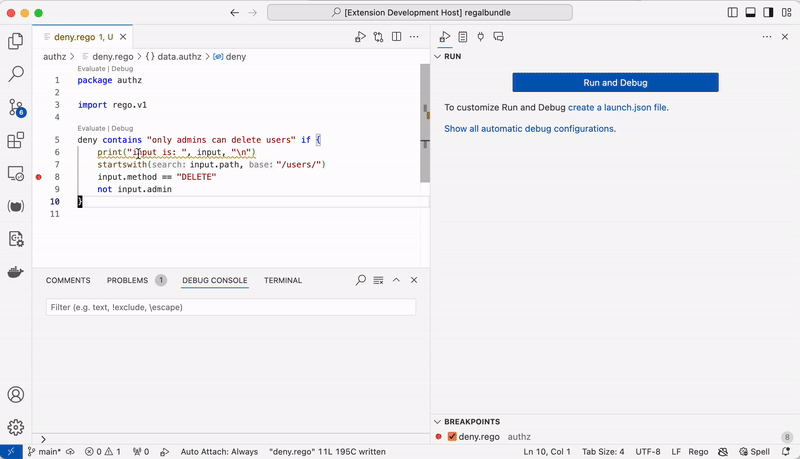Open Remote Explorer in the activity bar
Image resolution: width=800 pixels, height=459 pixels.
16,173
